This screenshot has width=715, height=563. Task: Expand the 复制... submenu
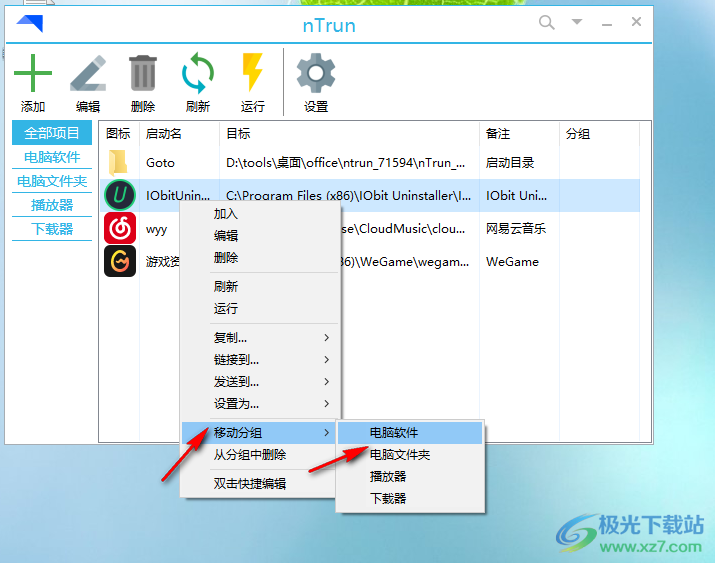[x=260, y=338]
